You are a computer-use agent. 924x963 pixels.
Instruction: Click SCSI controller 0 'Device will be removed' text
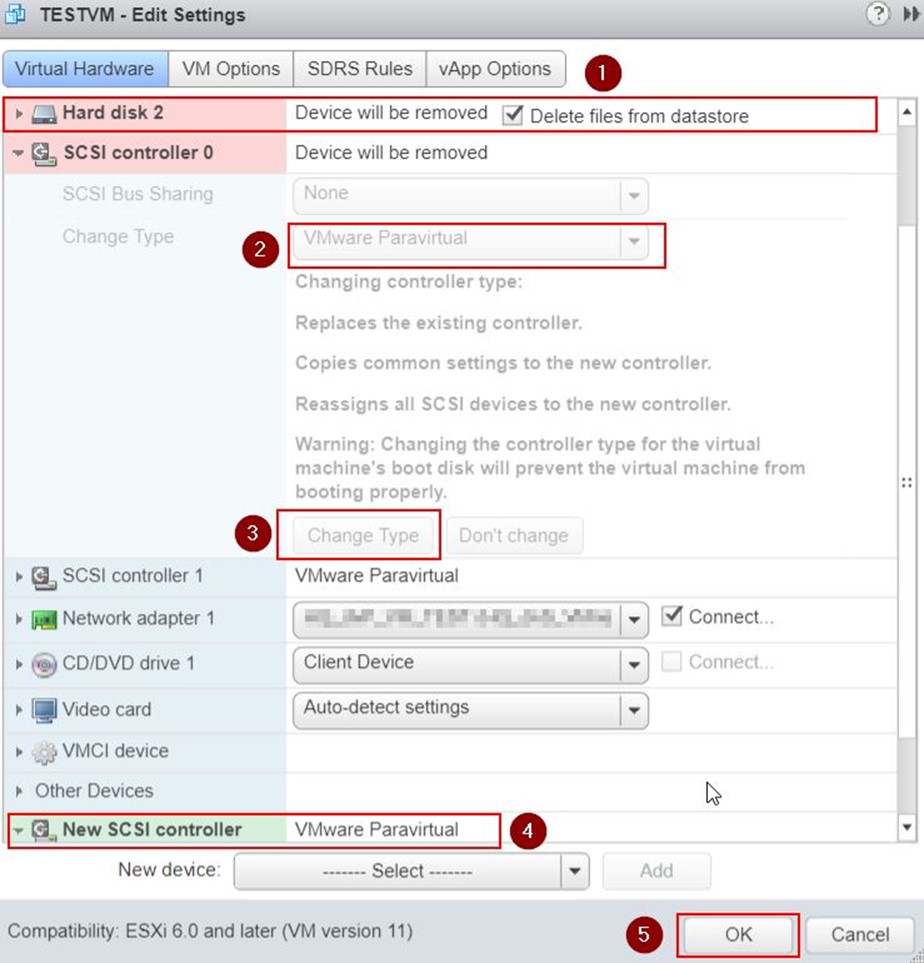391,153
